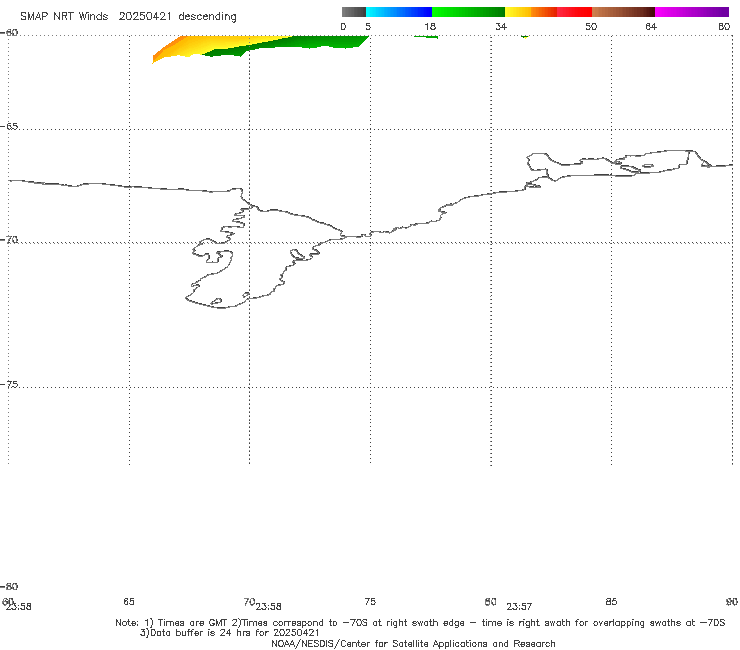Screen dimensions: 740x650
Task: Click the '85' longitude axis label
Action: [611, 601]
